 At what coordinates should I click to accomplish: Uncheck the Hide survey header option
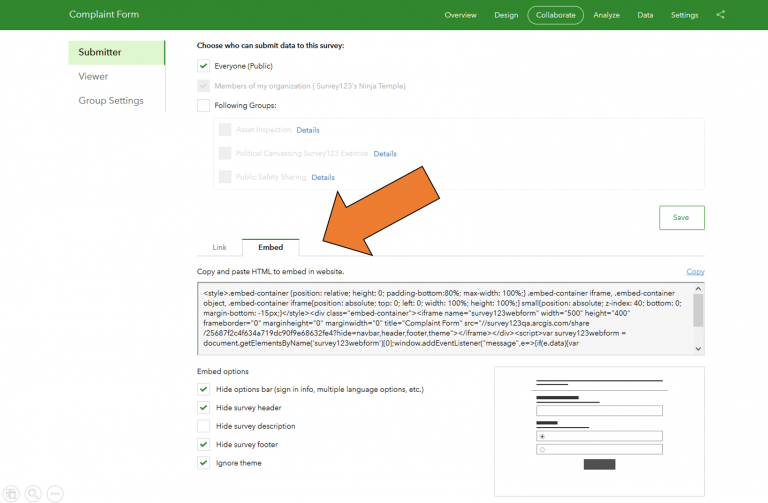tap(203, 407)
